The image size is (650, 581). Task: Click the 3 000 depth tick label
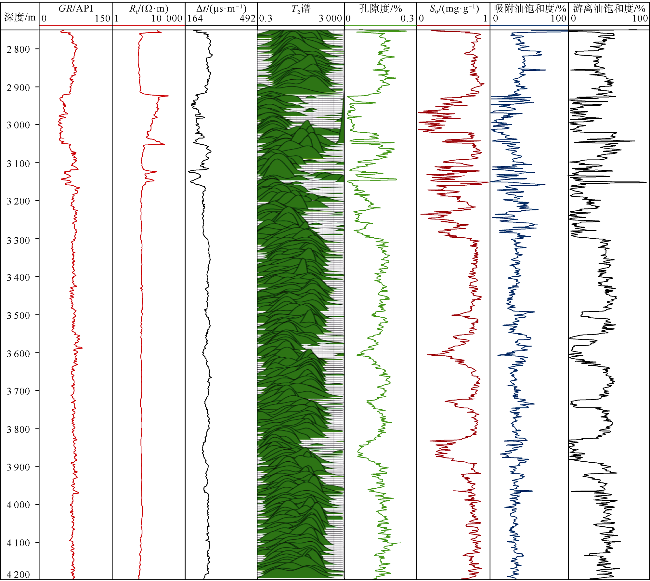tap(21, 125)
